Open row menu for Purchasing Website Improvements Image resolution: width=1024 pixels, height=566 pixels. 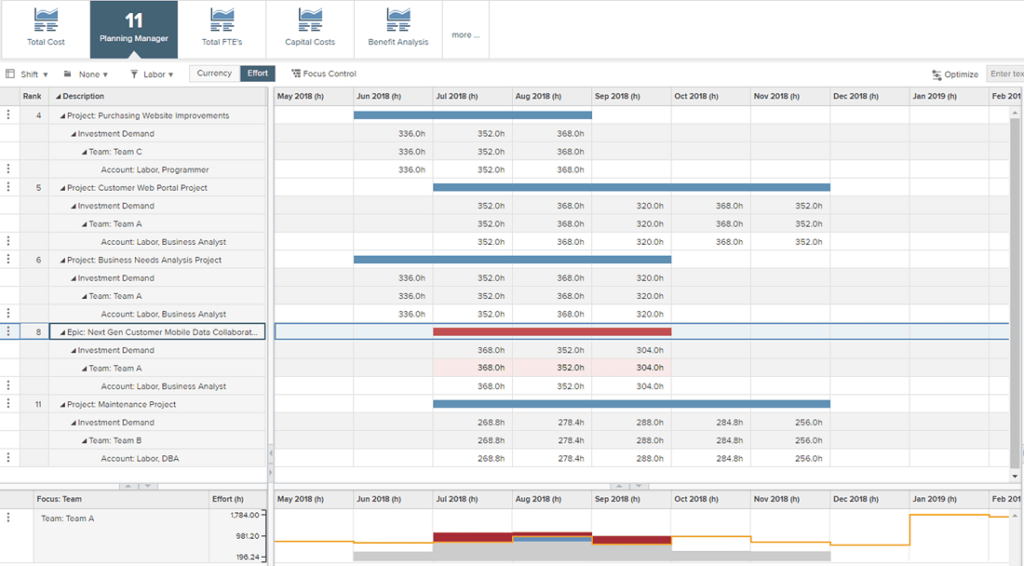pos(9,116)
